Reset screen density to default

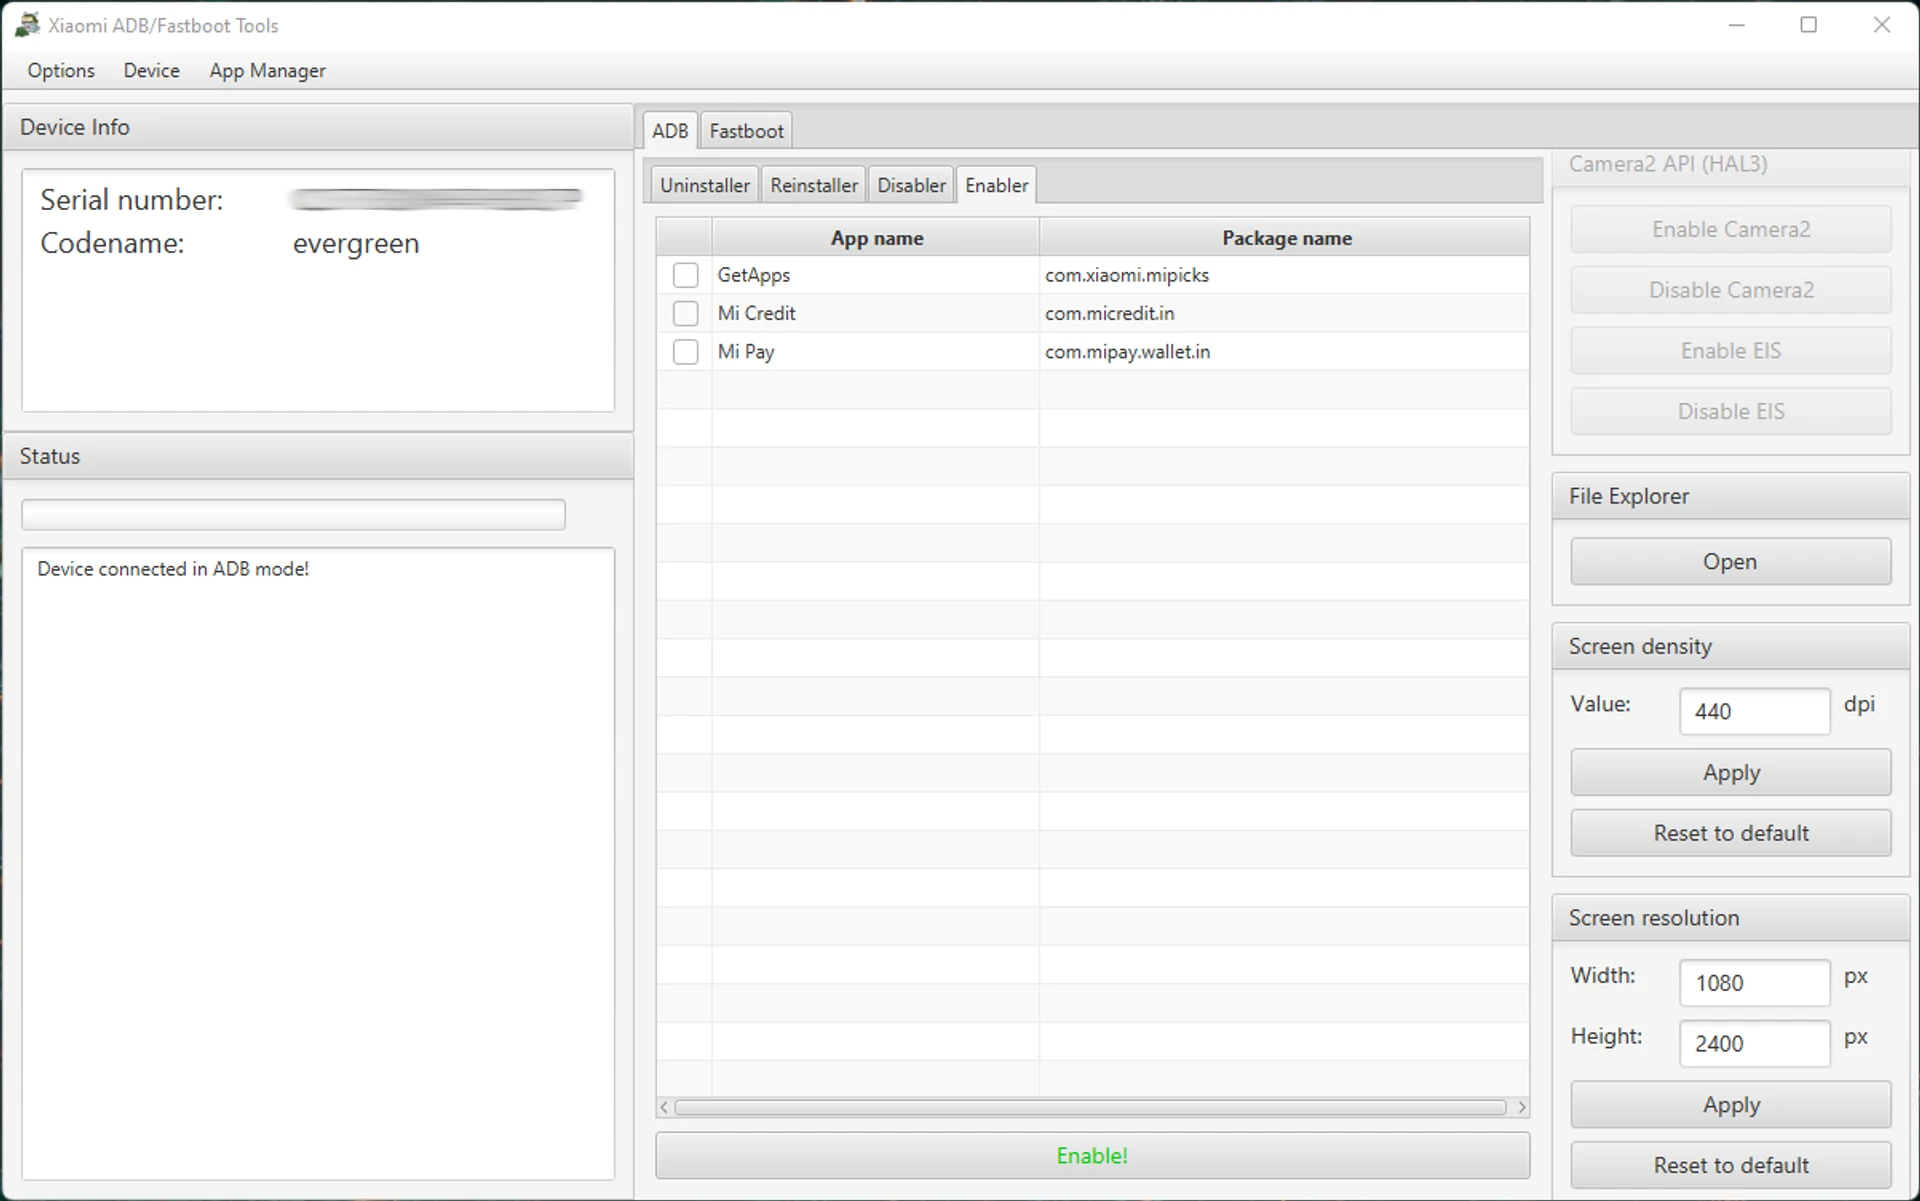pos(1731,833)
